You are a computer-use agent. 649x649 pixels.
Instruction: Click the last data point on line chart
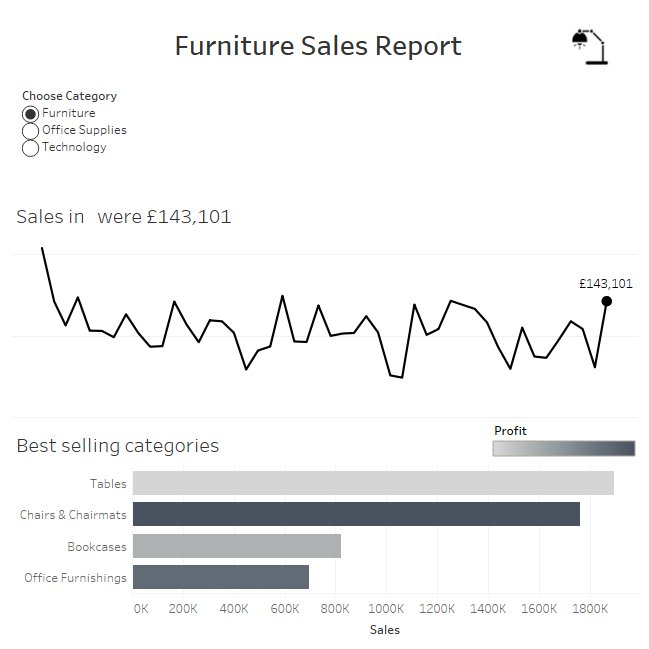pos(607,301)
